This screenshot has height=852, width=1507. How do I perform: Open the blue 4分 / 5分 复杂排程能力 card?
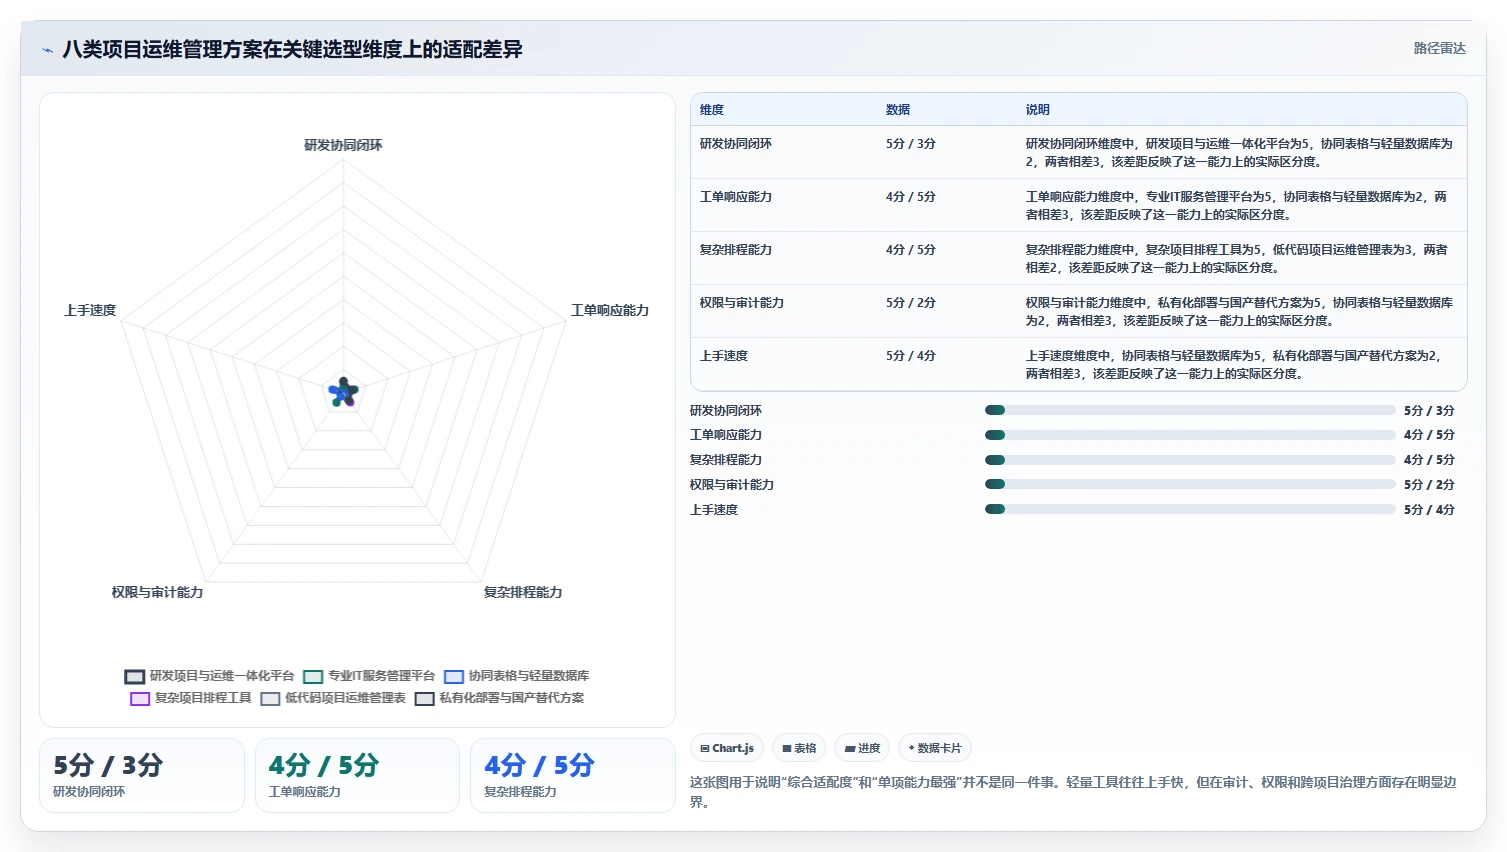(572, 775)
